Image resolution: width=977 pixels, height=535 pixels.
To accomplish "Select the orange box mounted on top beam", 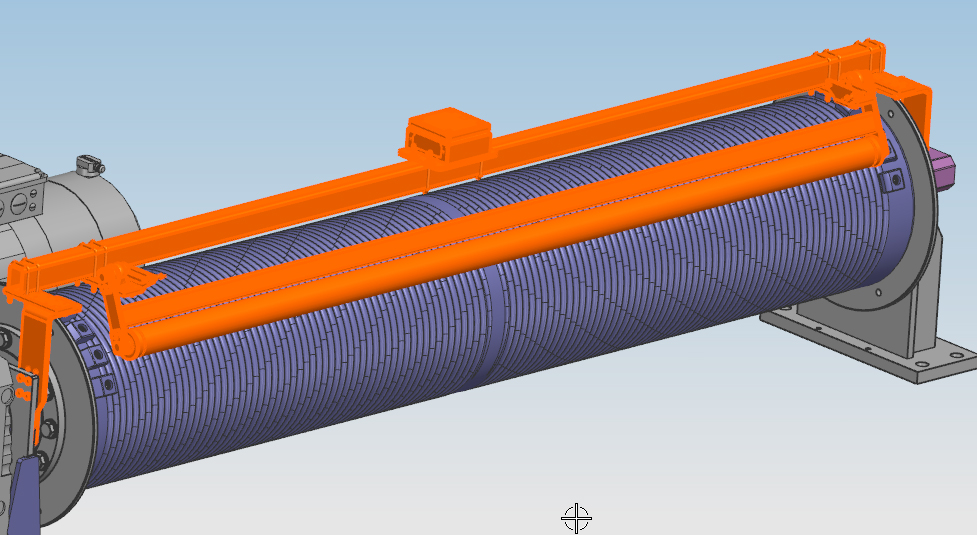I will click(445, 136).
